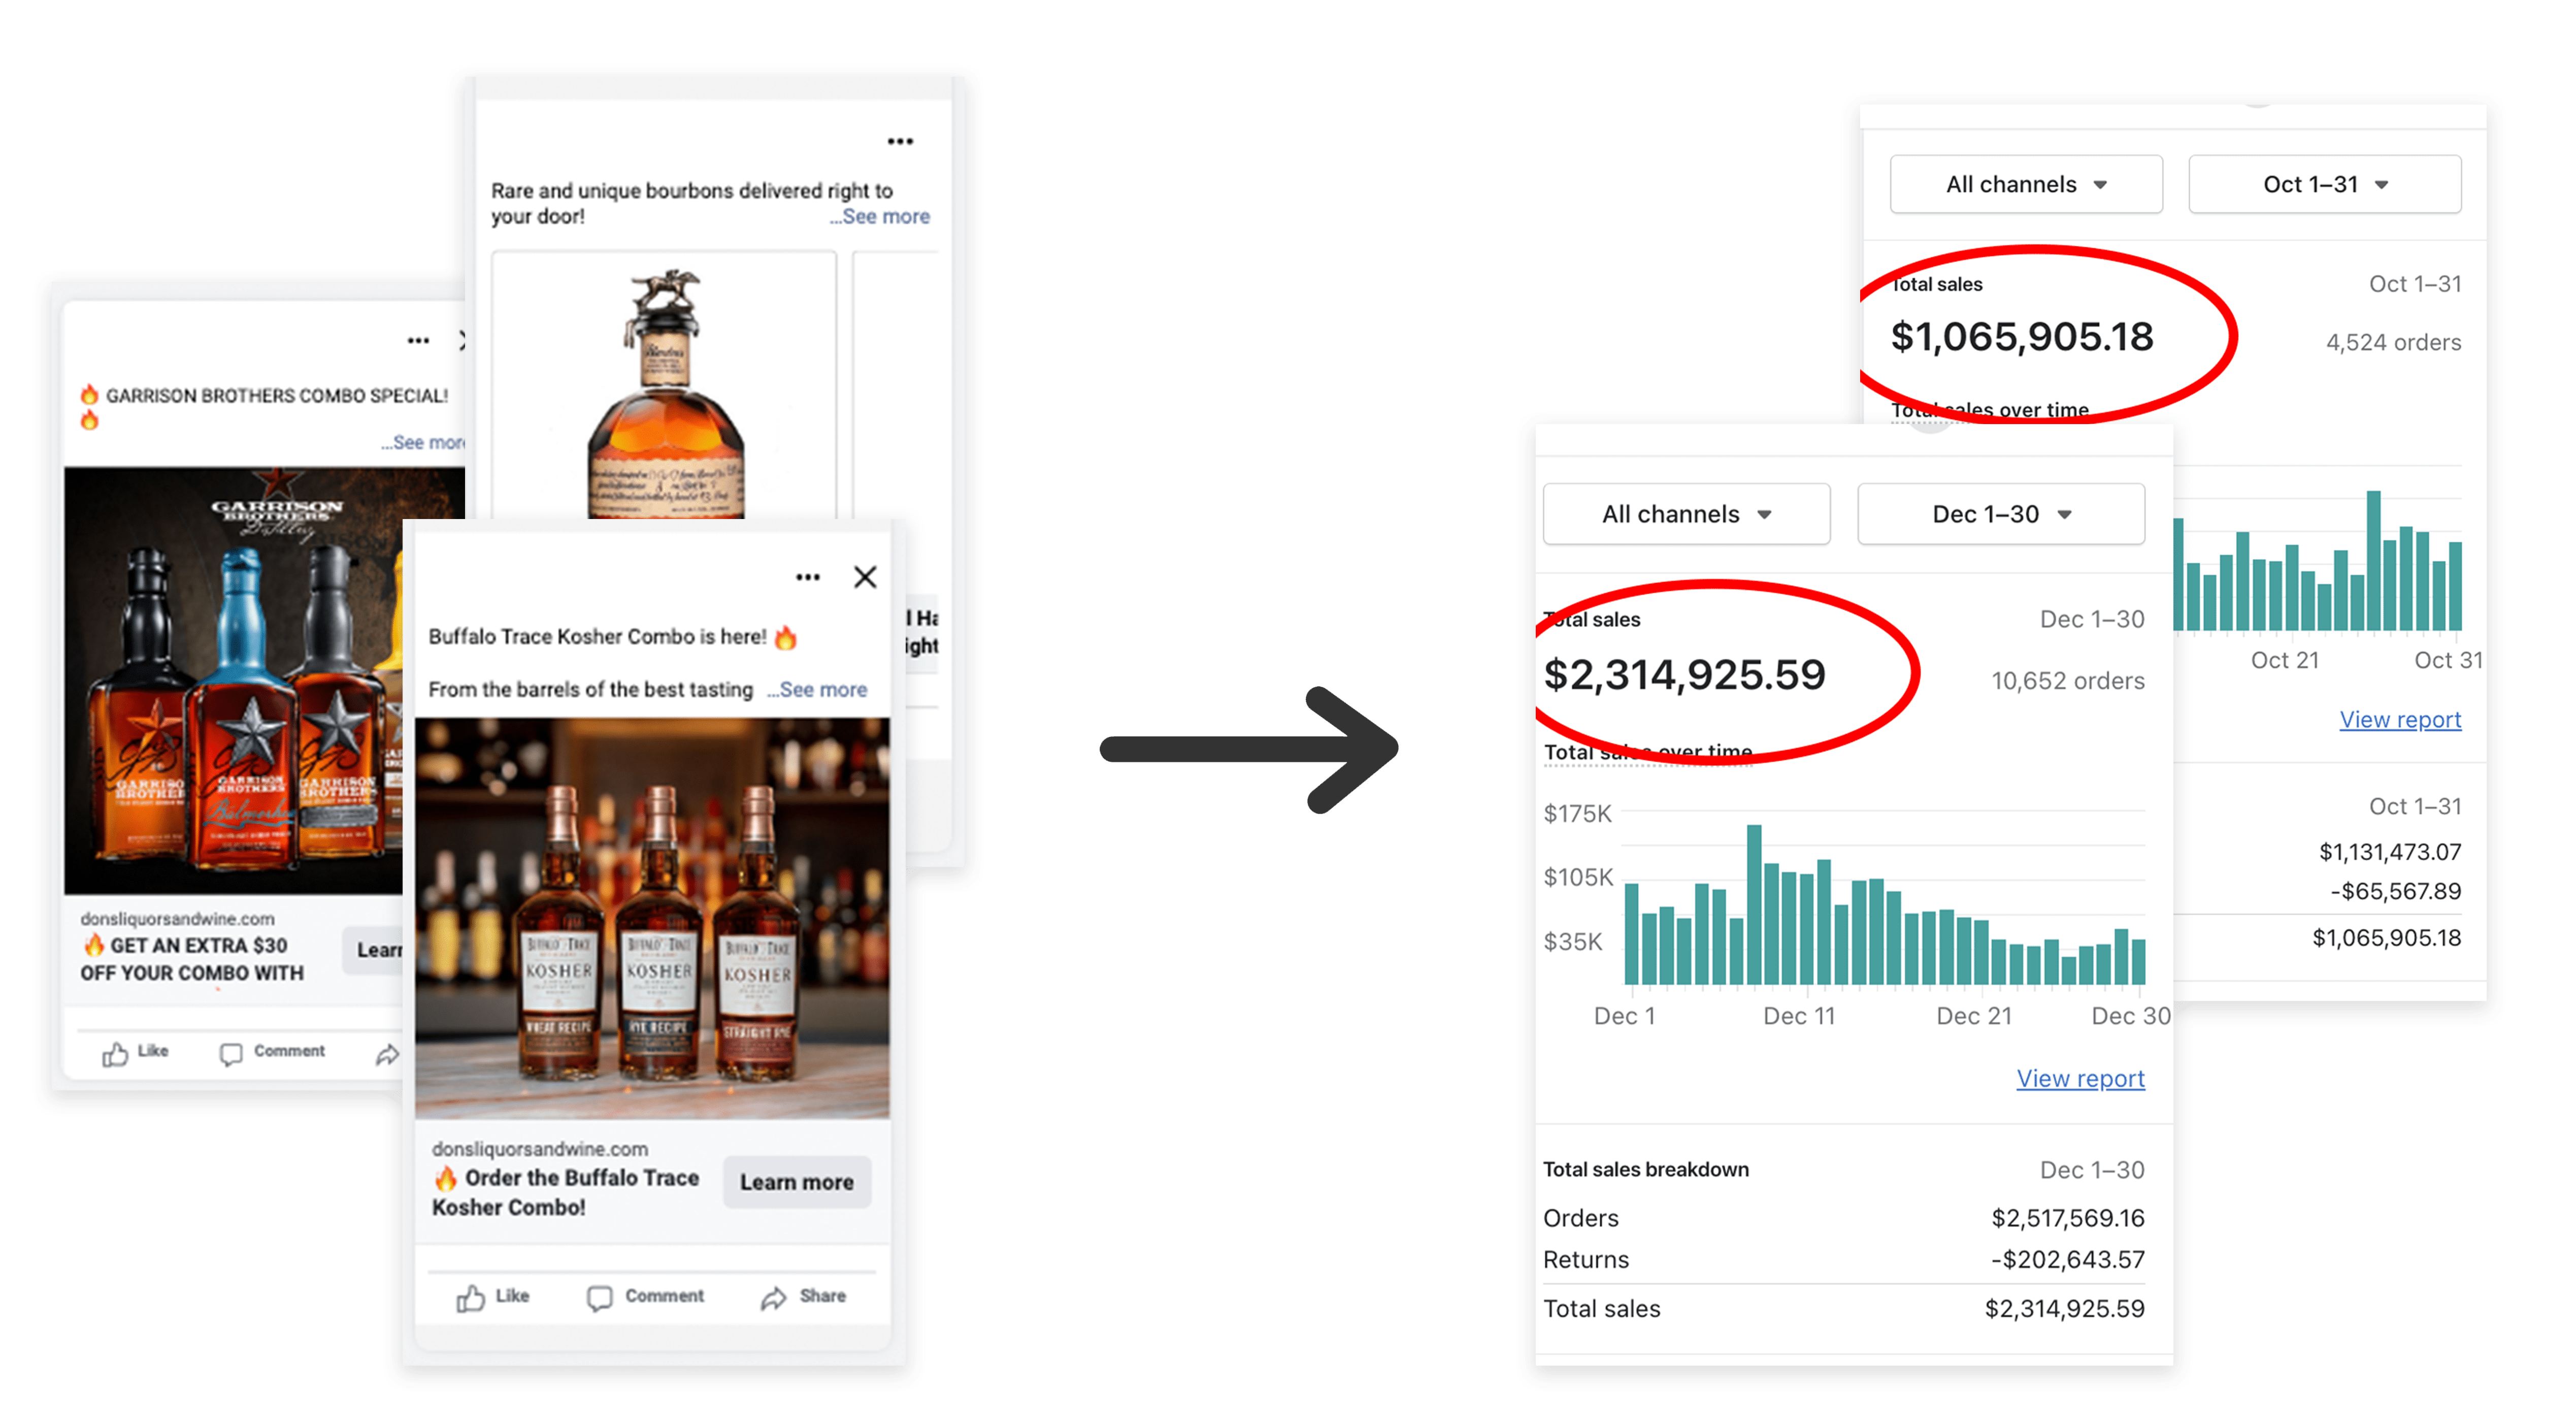The width and height of the screenshot is (2576, 1423).
Task: Select the $1,065,905.18 total sales figure
Action: (2022, 336)
